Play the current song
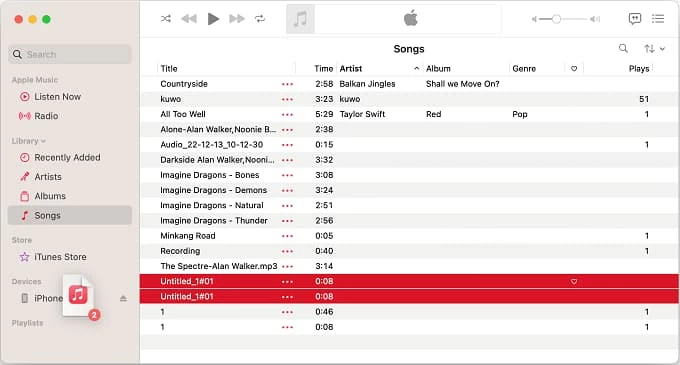The image size is (680, 365). point(213,19)
